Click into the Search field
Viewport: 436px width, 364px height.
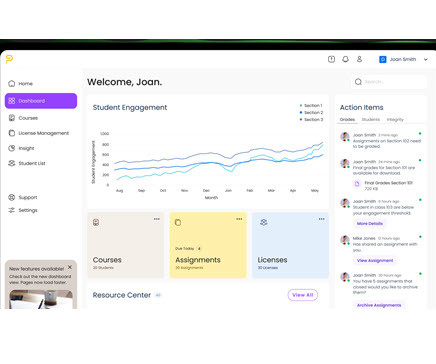click(x=389, y=82)
